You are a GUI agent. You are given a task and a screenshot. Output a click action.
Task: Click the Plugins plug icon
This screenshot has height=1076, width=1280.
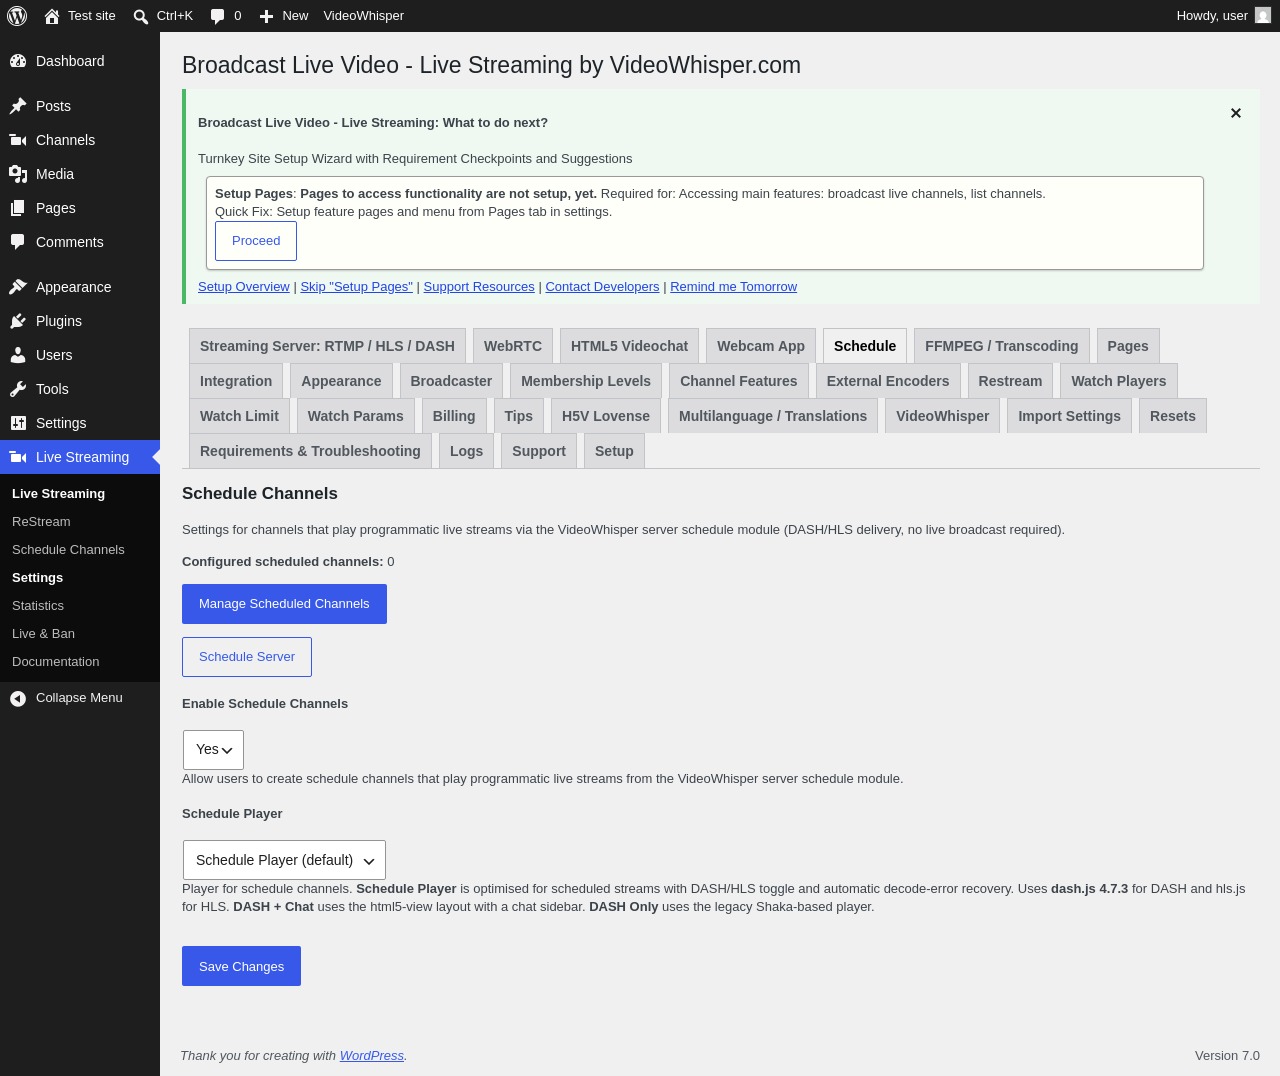pos(18,321)
